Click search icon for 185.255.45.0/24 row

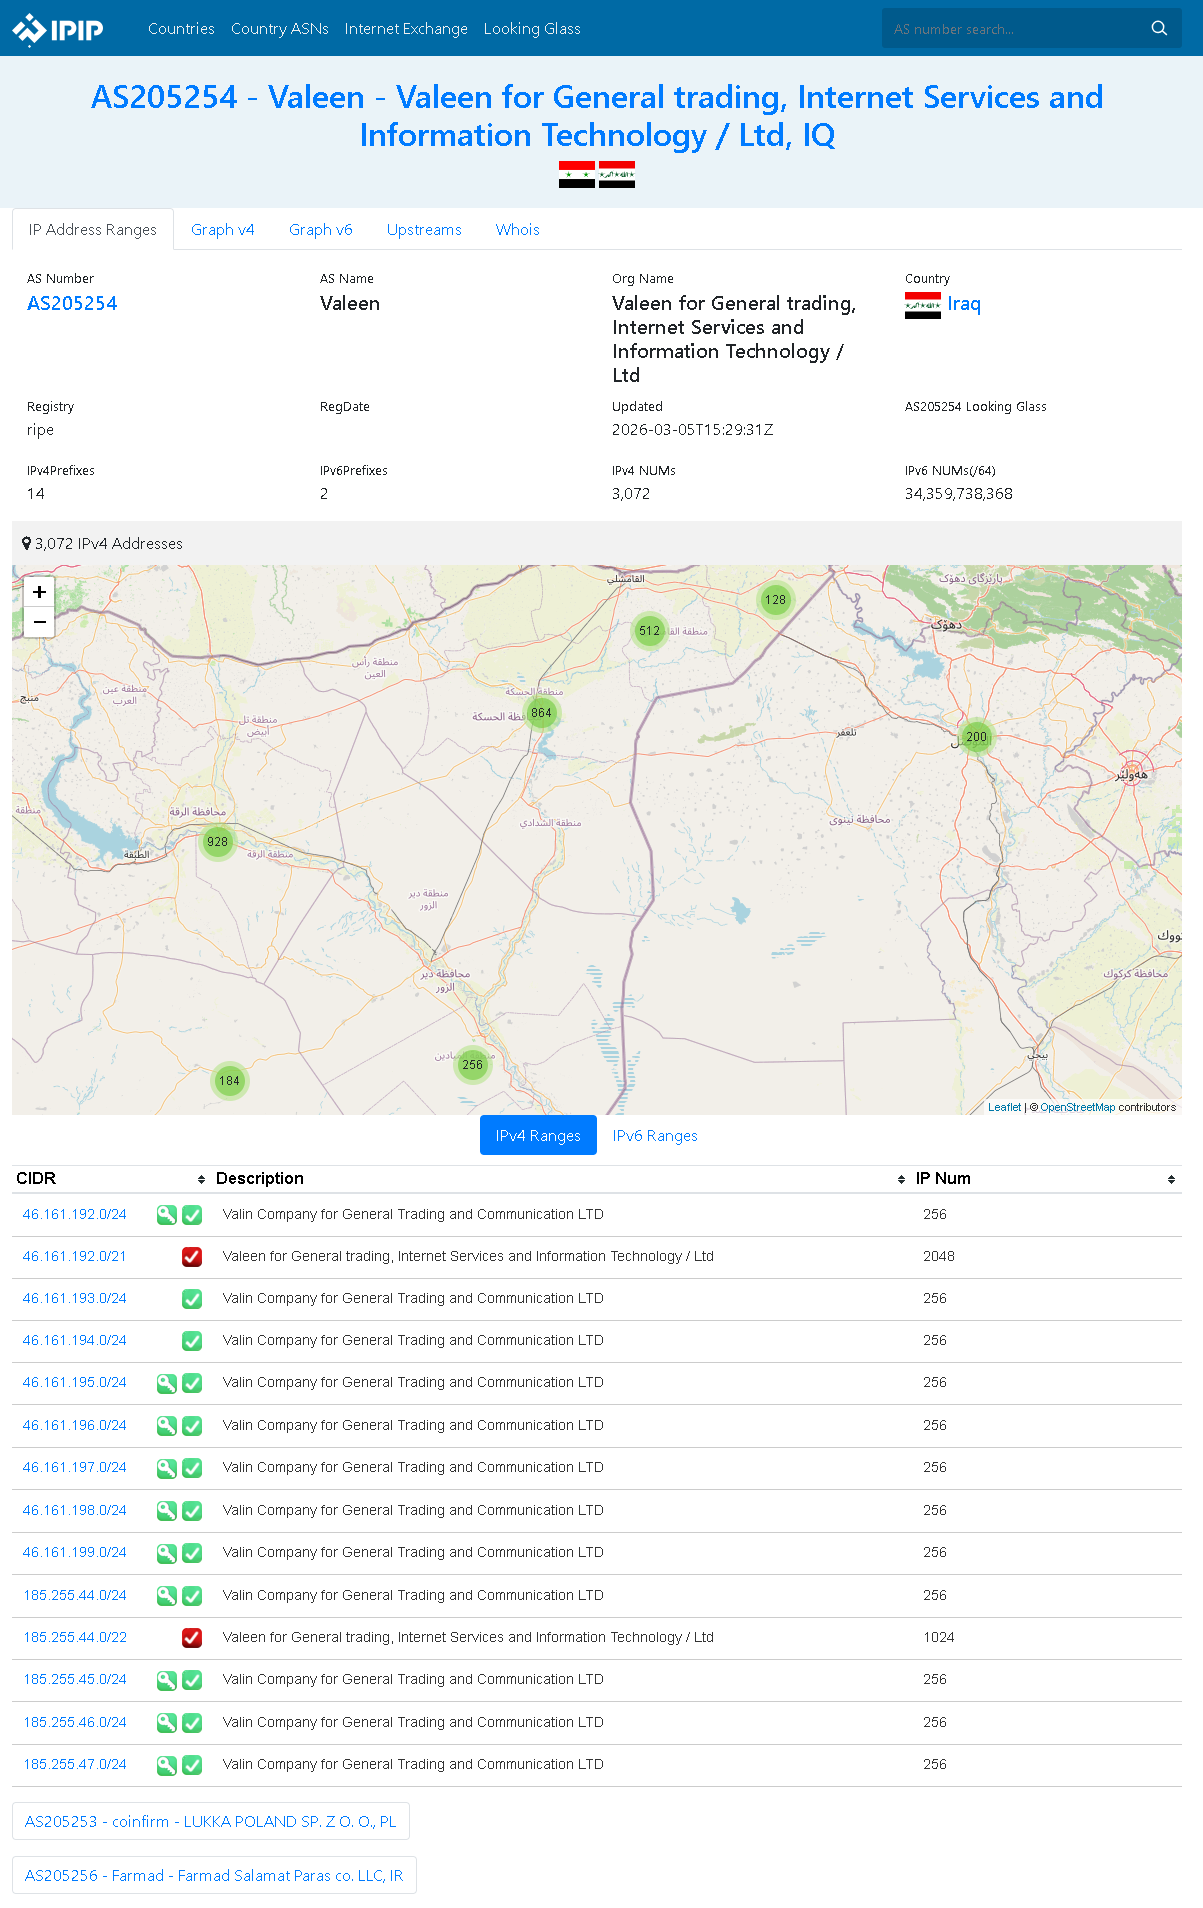[x=167, y=1680]
